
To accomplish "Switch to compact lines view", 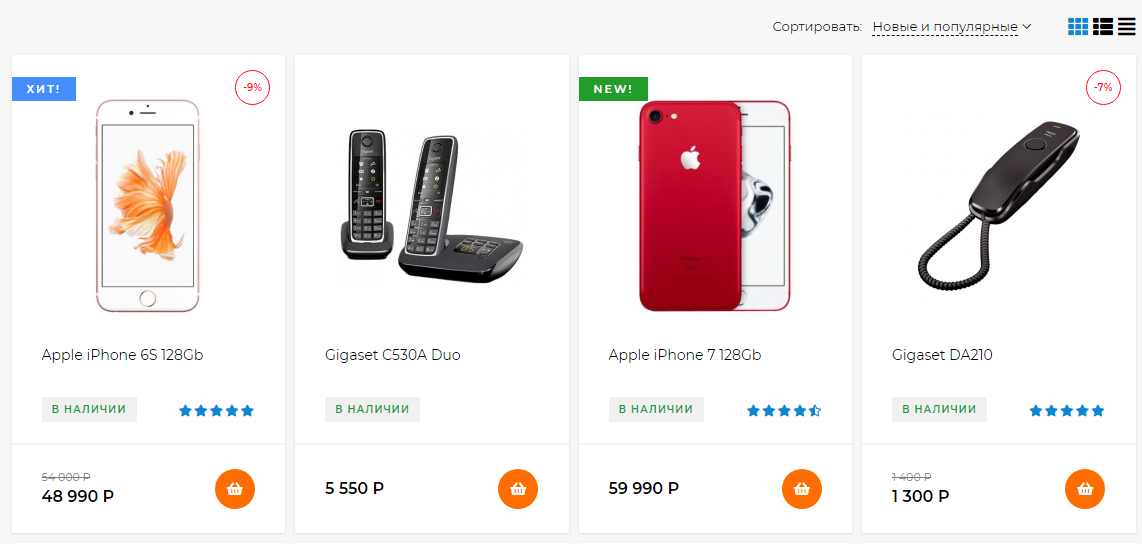I will pos(1127,27).
